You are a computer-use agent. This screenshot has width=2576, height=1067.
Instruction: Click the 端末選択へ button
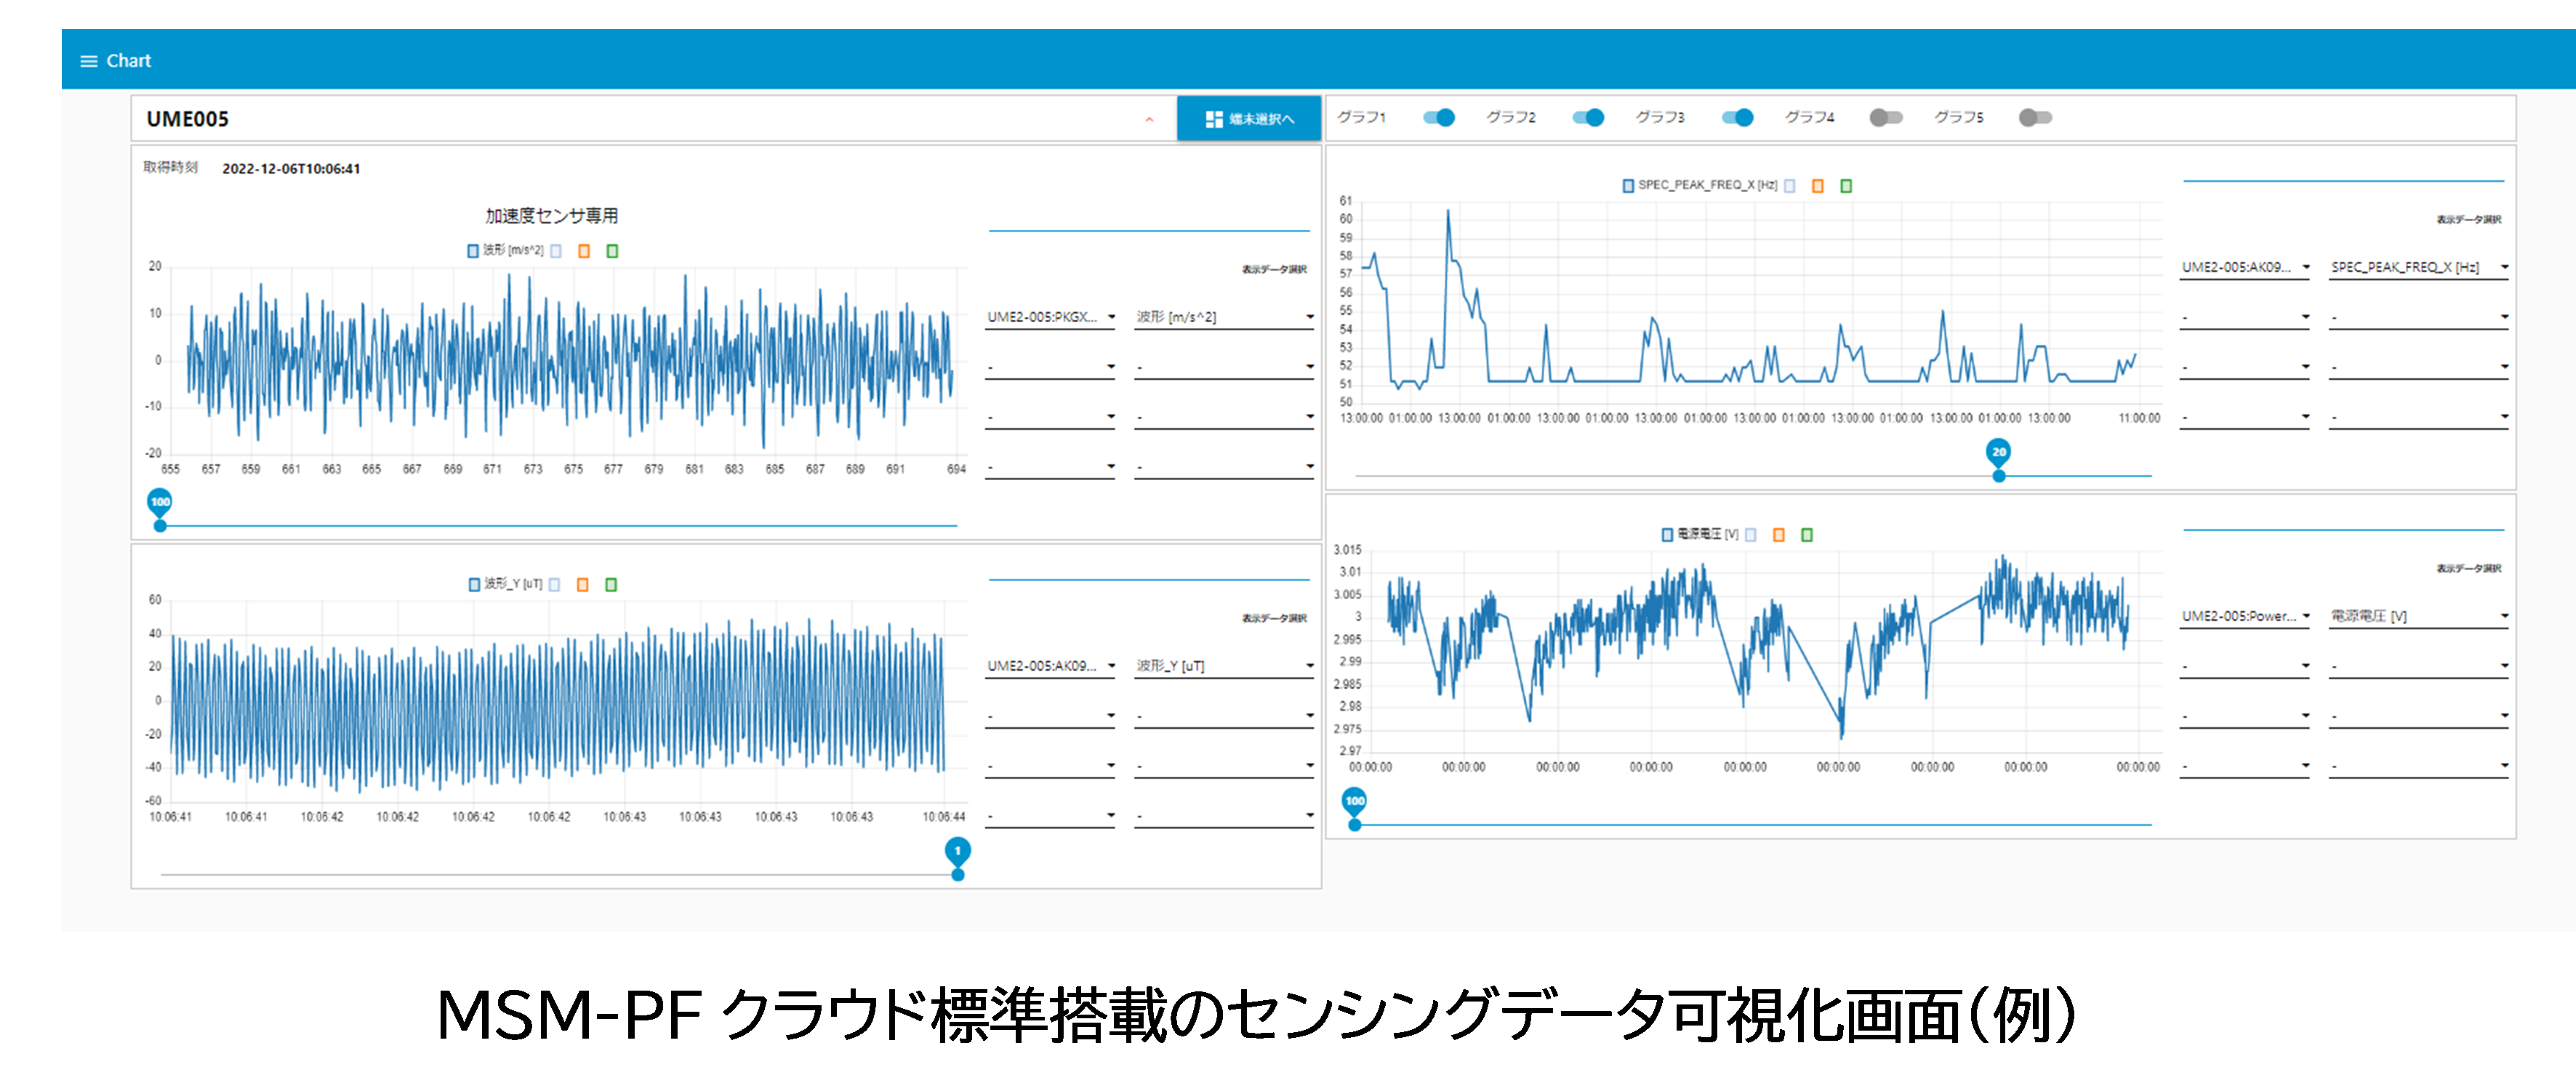1249,119
